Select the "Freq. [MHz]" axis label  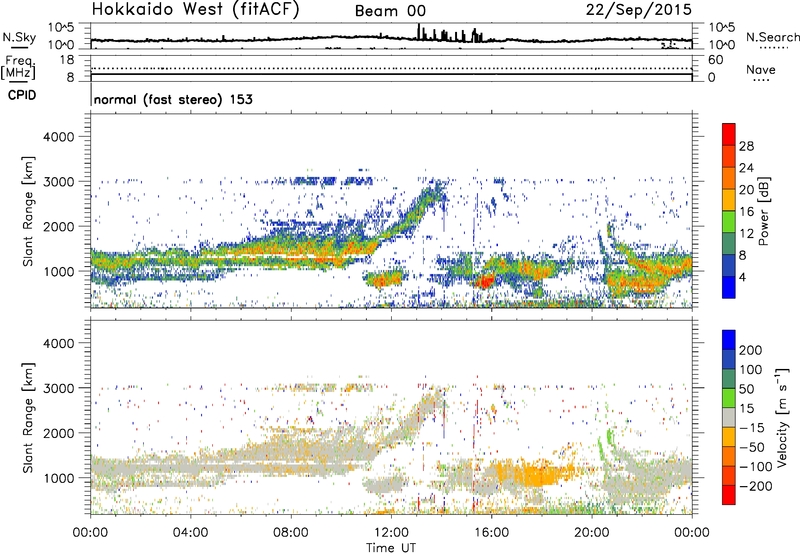[18, 68]
